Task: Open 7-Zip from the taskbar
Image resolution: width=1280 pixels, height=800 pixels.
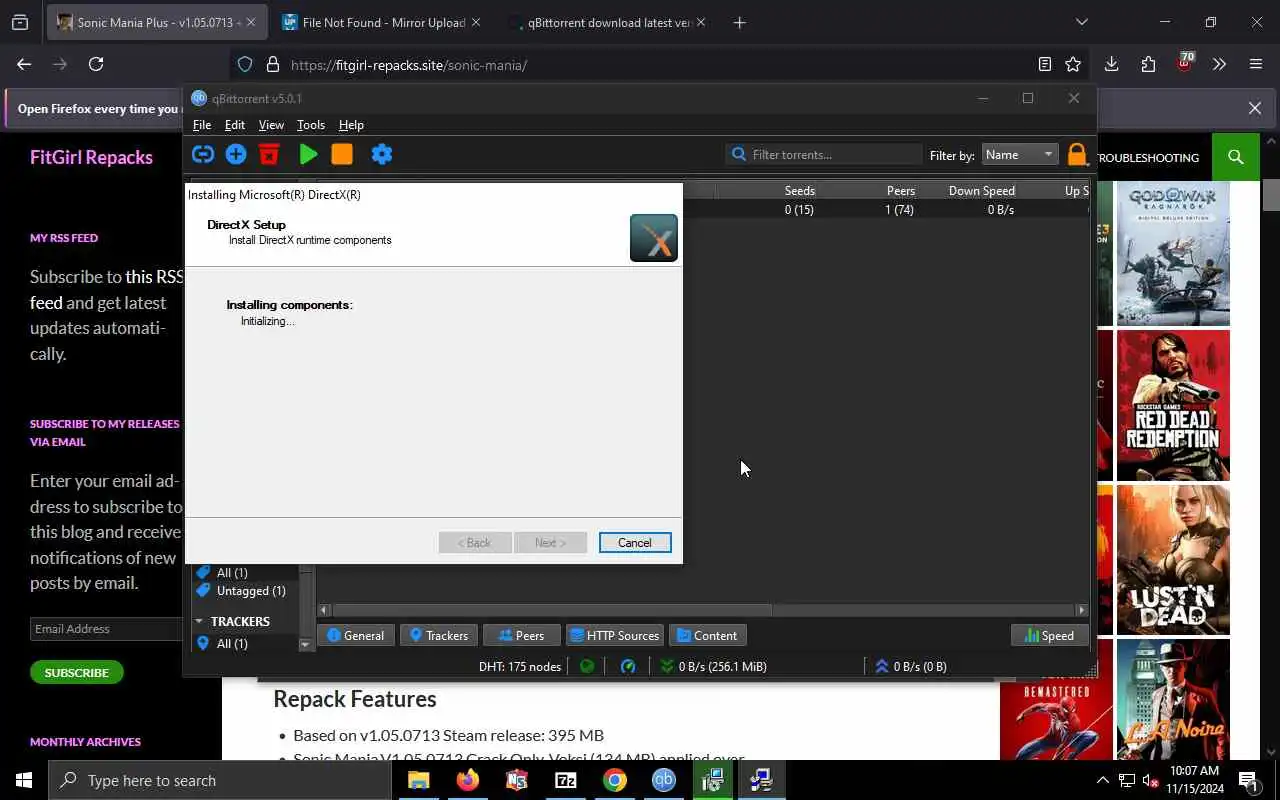Action: tap(565, 780)
